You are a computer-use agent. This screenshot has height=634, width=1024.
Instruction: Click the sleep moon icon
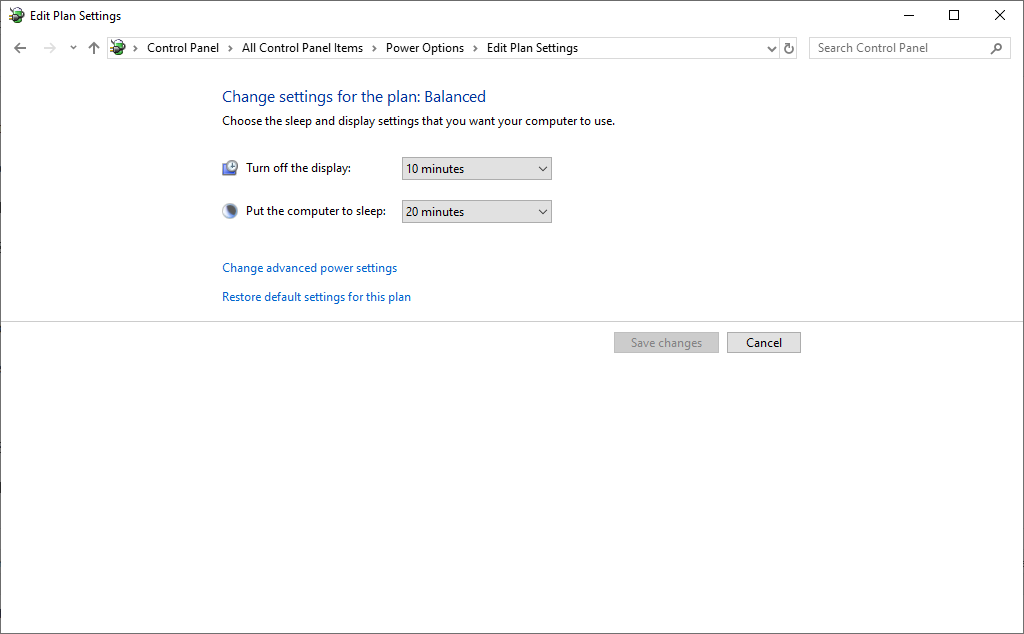point(230,211)
